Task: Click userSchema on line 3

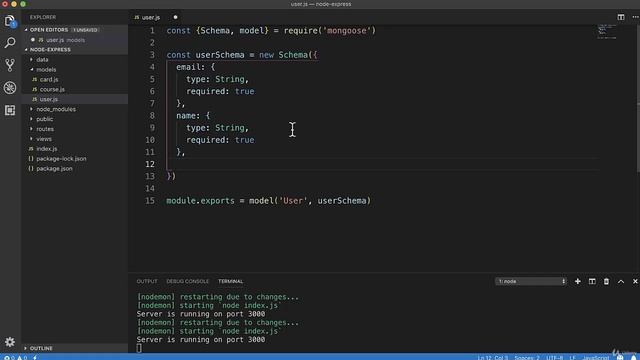Action: click(x=220, y=55)
